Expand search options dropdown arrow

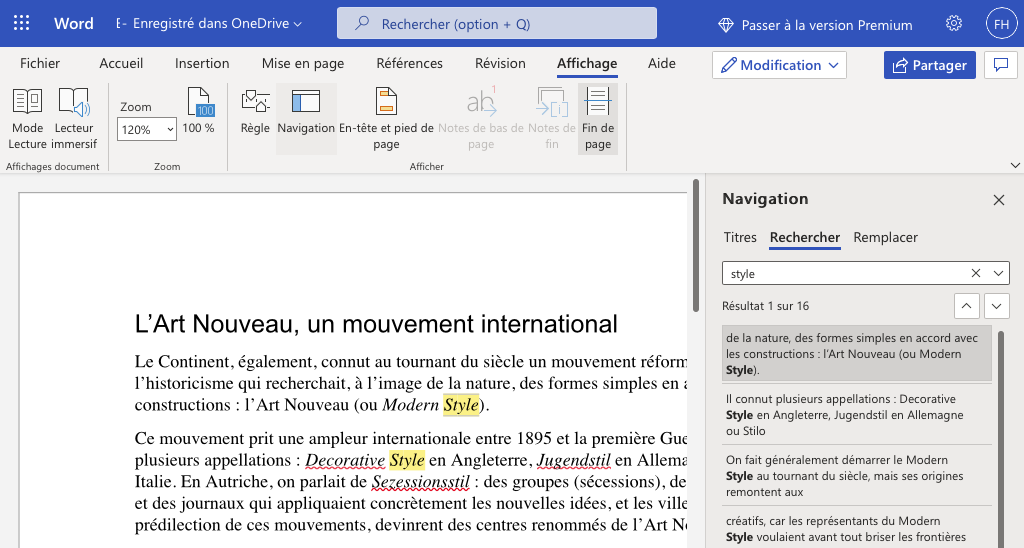coord(998,273)
